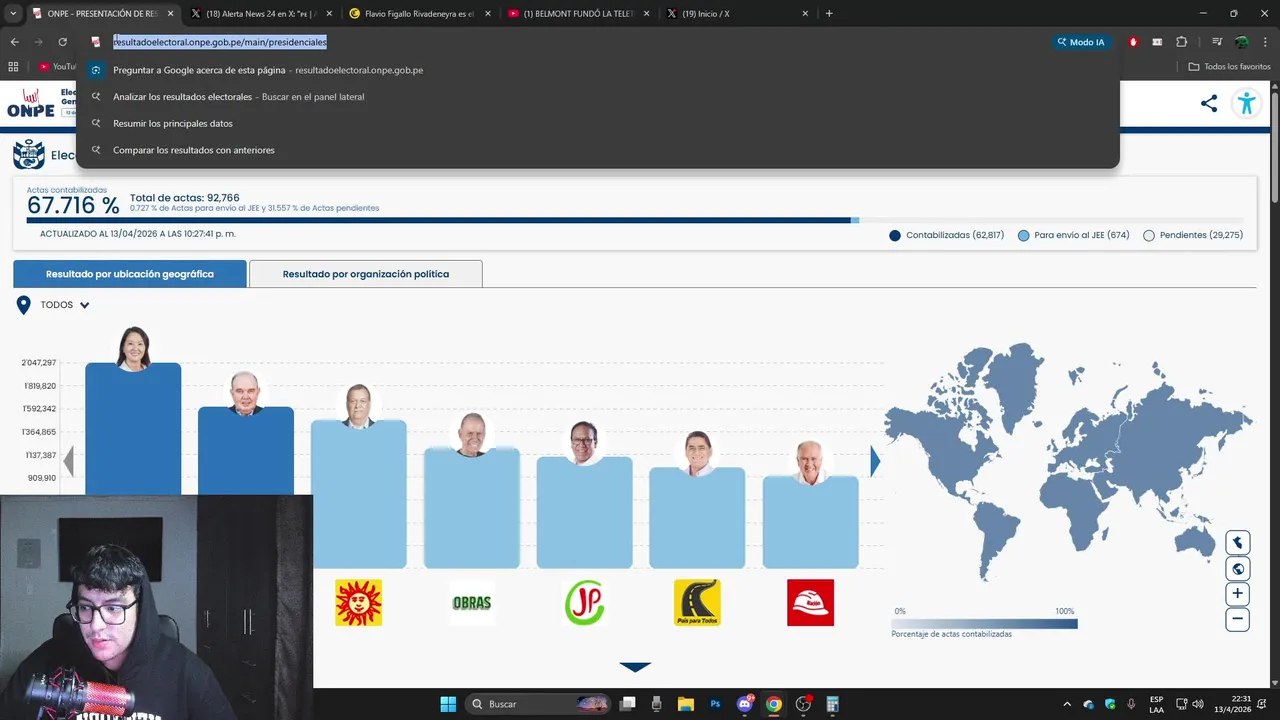Image resolution: width=1280 pixels, height=720 pixels.
Task: Click the ESP LAA language indicator
Action: [1156, 704]
